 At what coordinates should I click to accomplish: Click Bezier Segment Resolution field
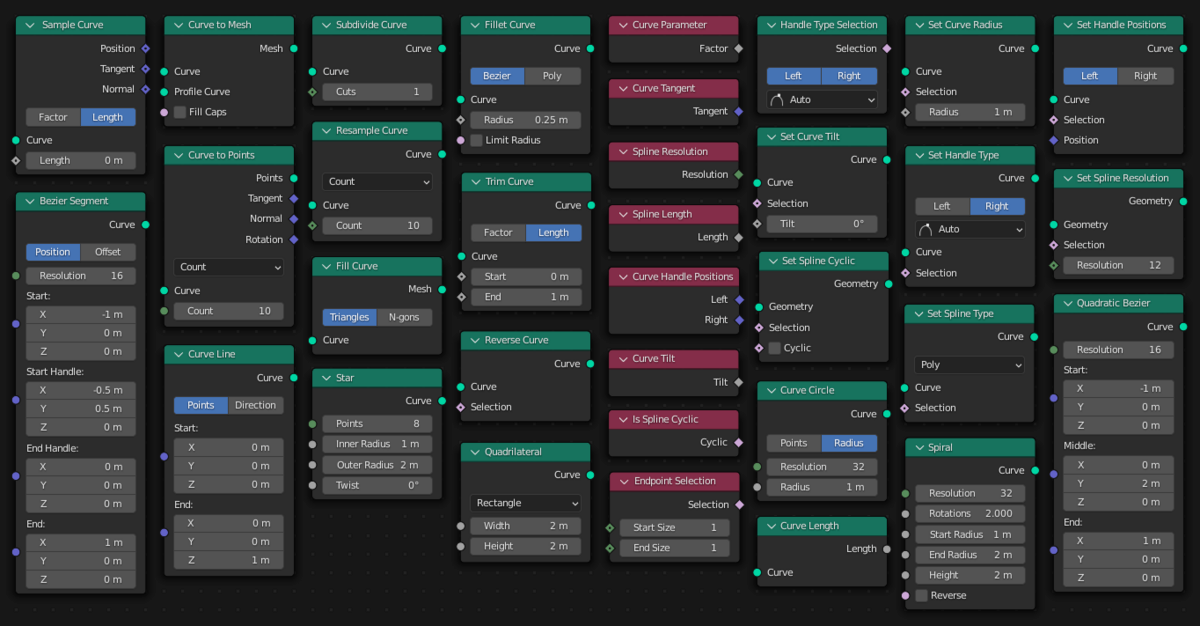81,276
